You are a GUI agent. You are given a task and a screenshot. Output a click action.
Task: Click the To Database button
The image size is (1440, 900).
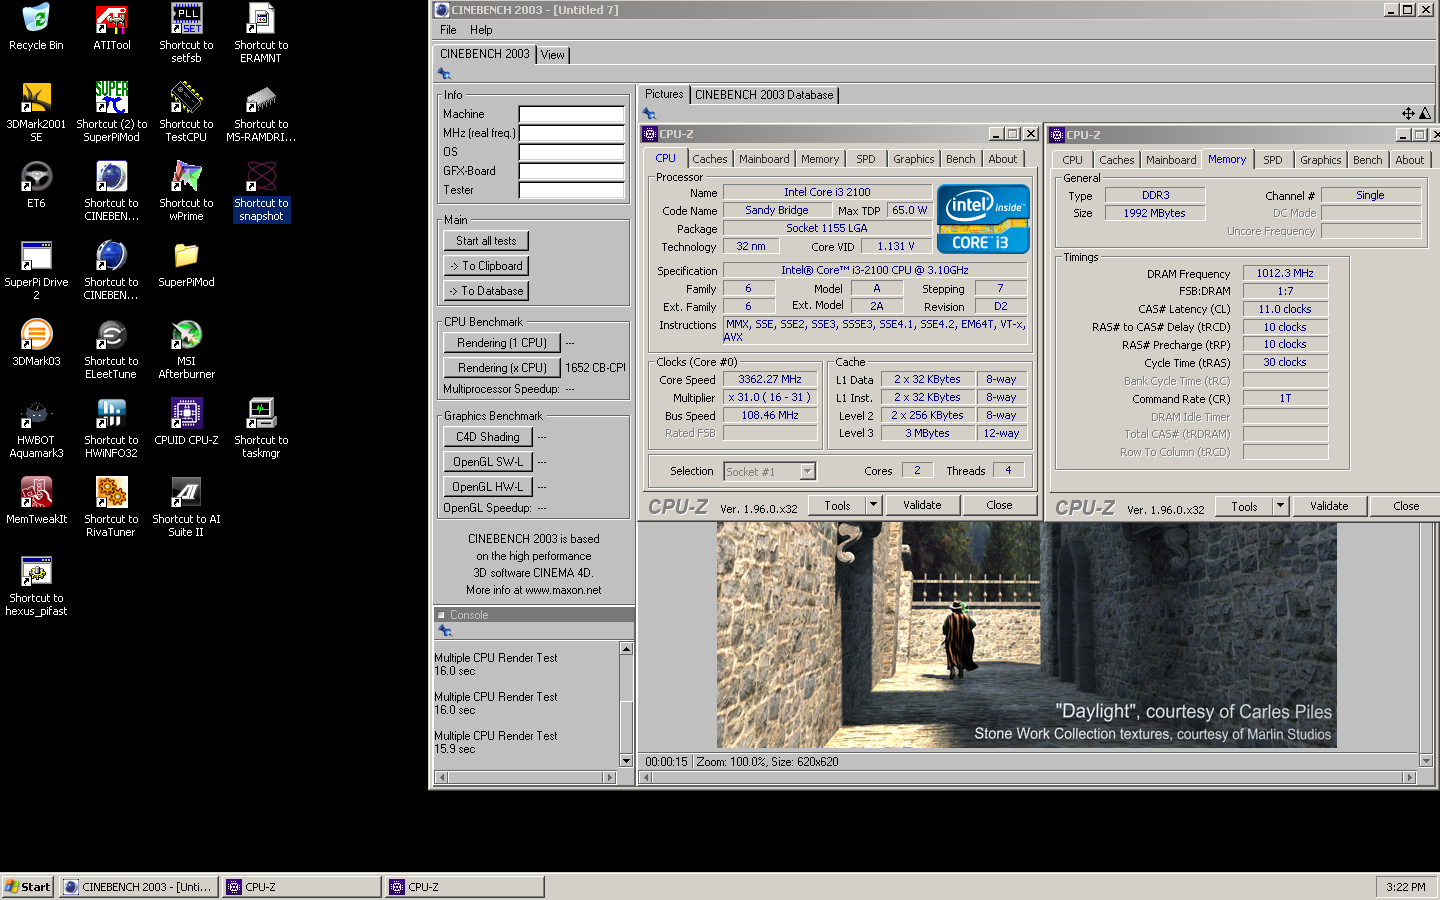pyautogui.click(x=486, y=291)
